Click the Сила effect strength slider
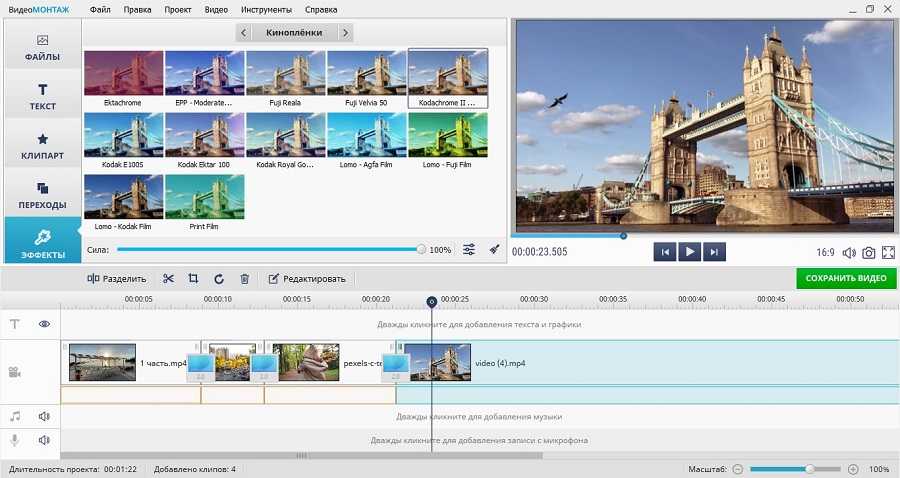The image size is (900, 478). point(268,250)
